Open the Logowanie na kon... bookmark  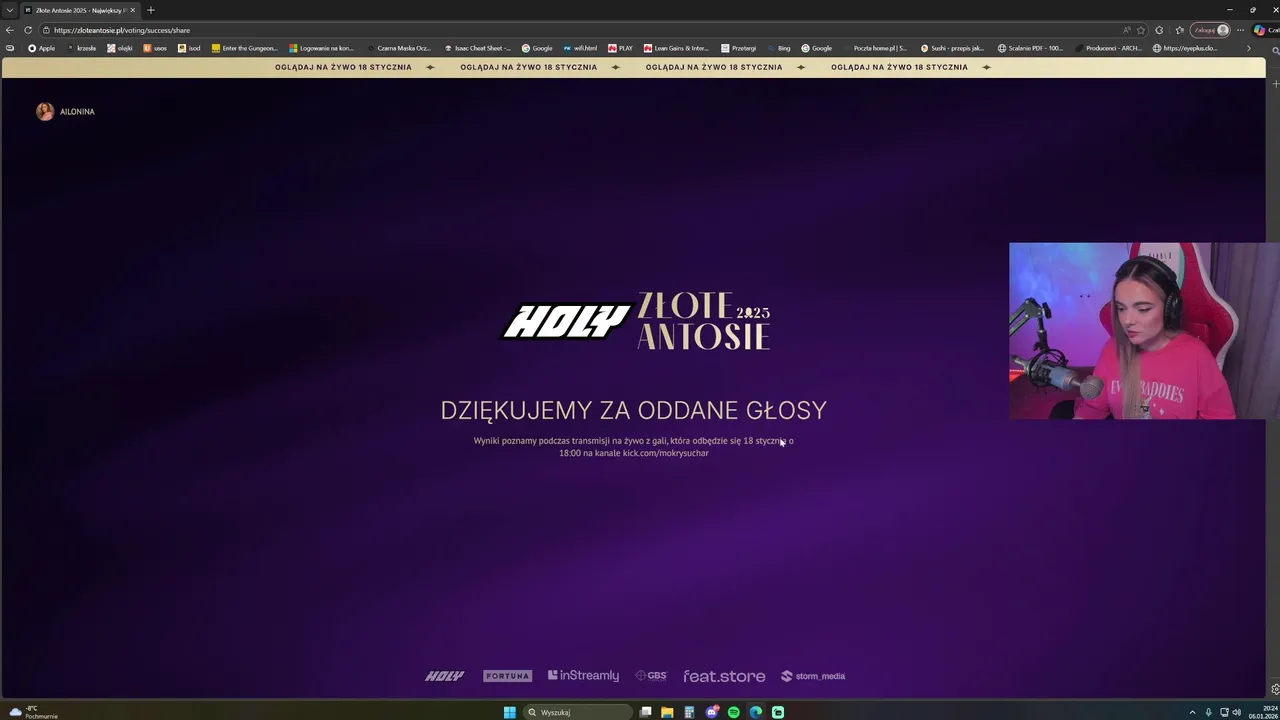[322, 48]
